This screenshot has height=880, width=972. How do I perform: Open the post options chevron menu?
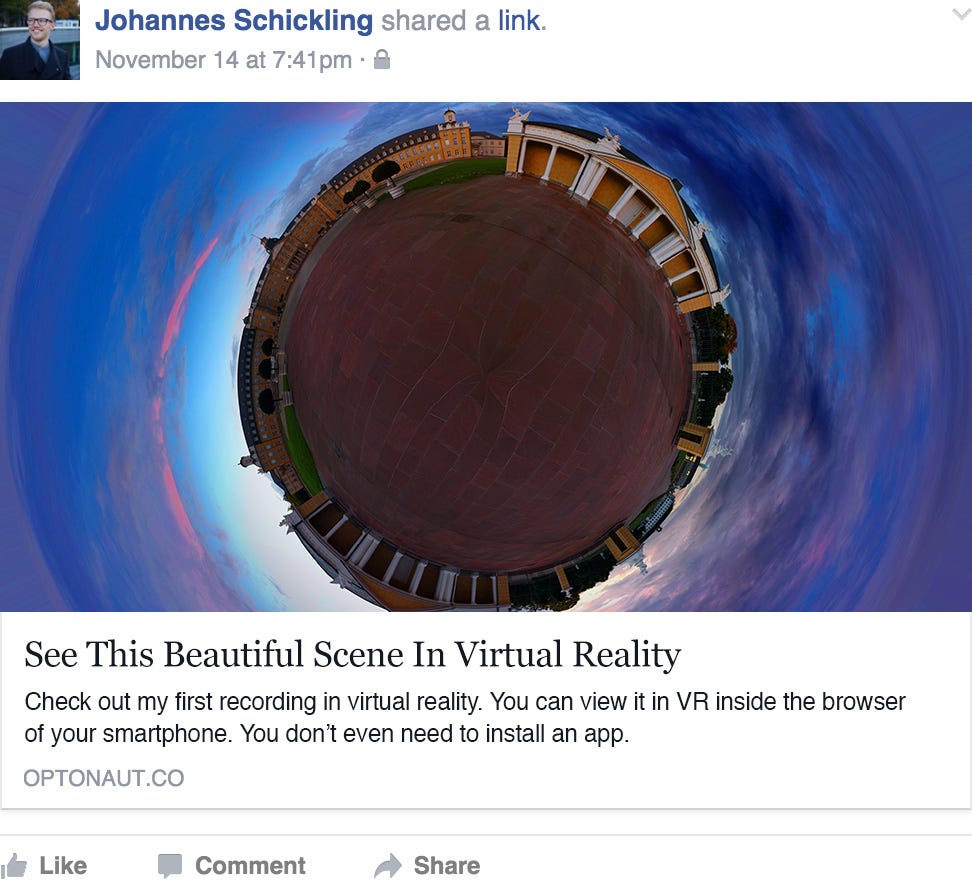[961, 14]
